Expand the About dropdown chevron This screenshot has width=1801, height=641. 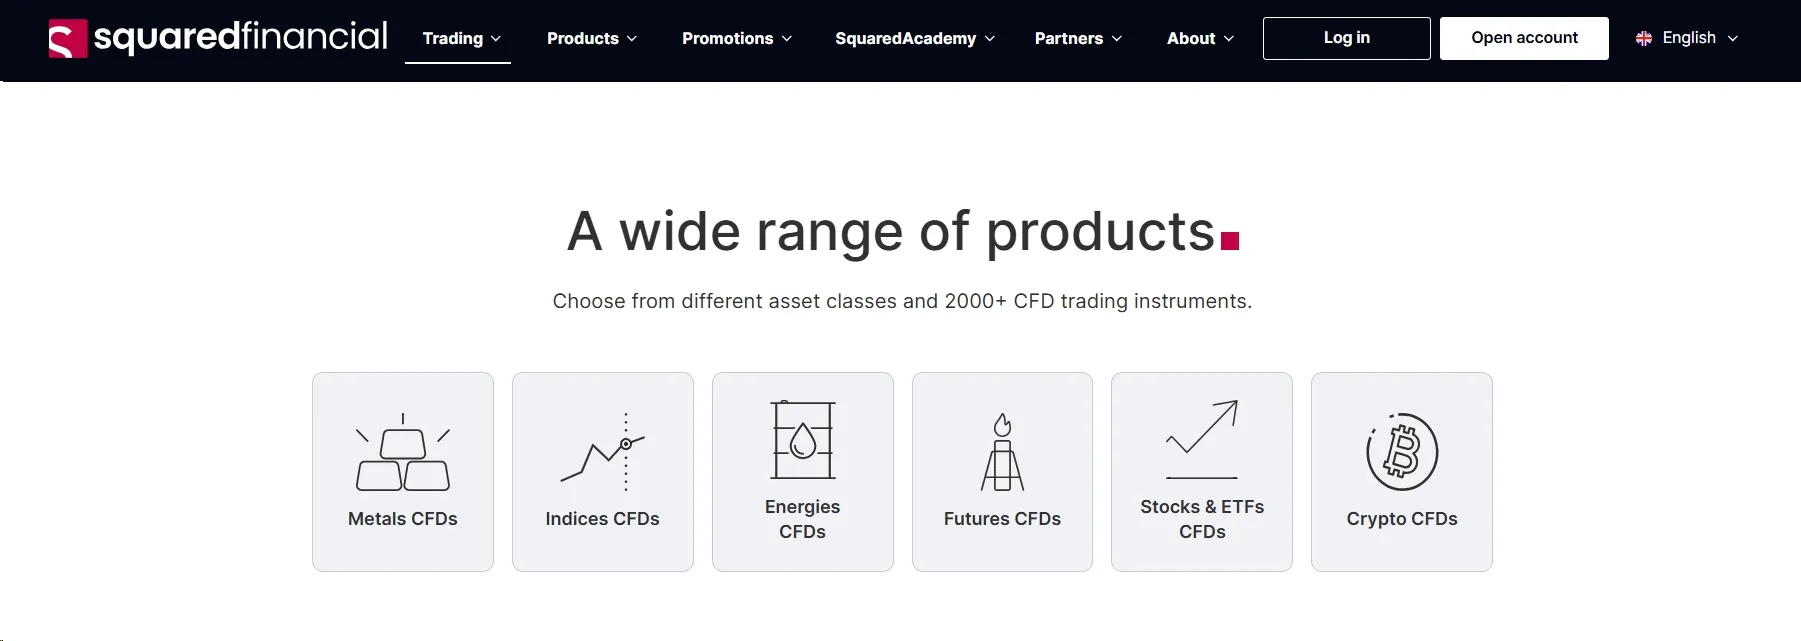click(1229, 39)
